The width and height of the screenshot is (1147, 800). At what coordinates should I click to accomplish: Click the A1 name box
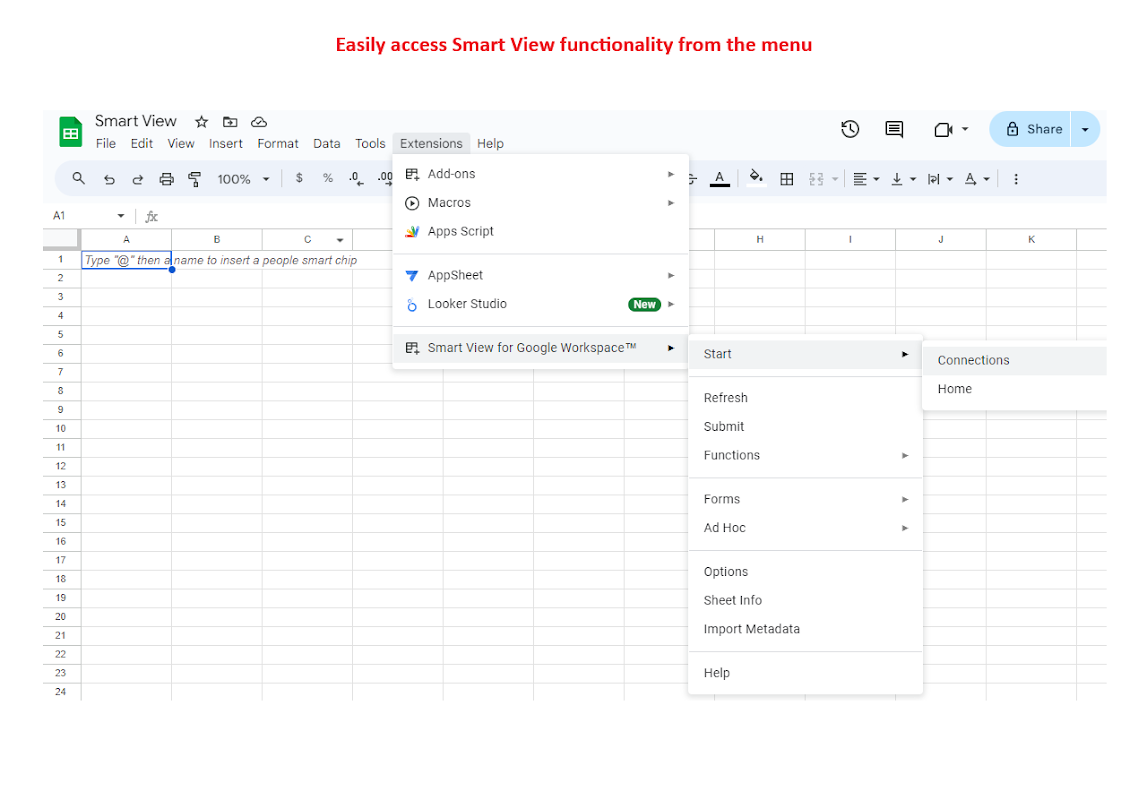(x=88, y=216)
